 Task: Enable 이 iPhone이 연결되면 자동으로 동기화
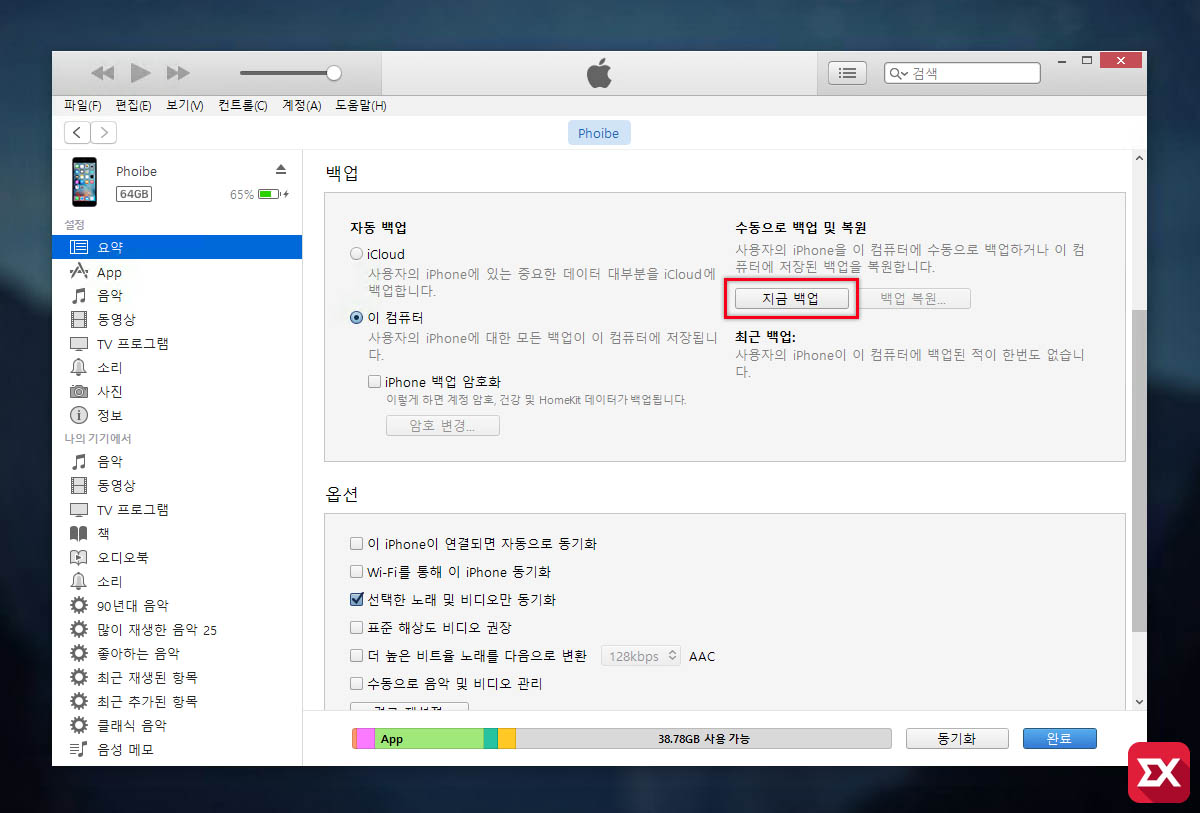[356, 544]
